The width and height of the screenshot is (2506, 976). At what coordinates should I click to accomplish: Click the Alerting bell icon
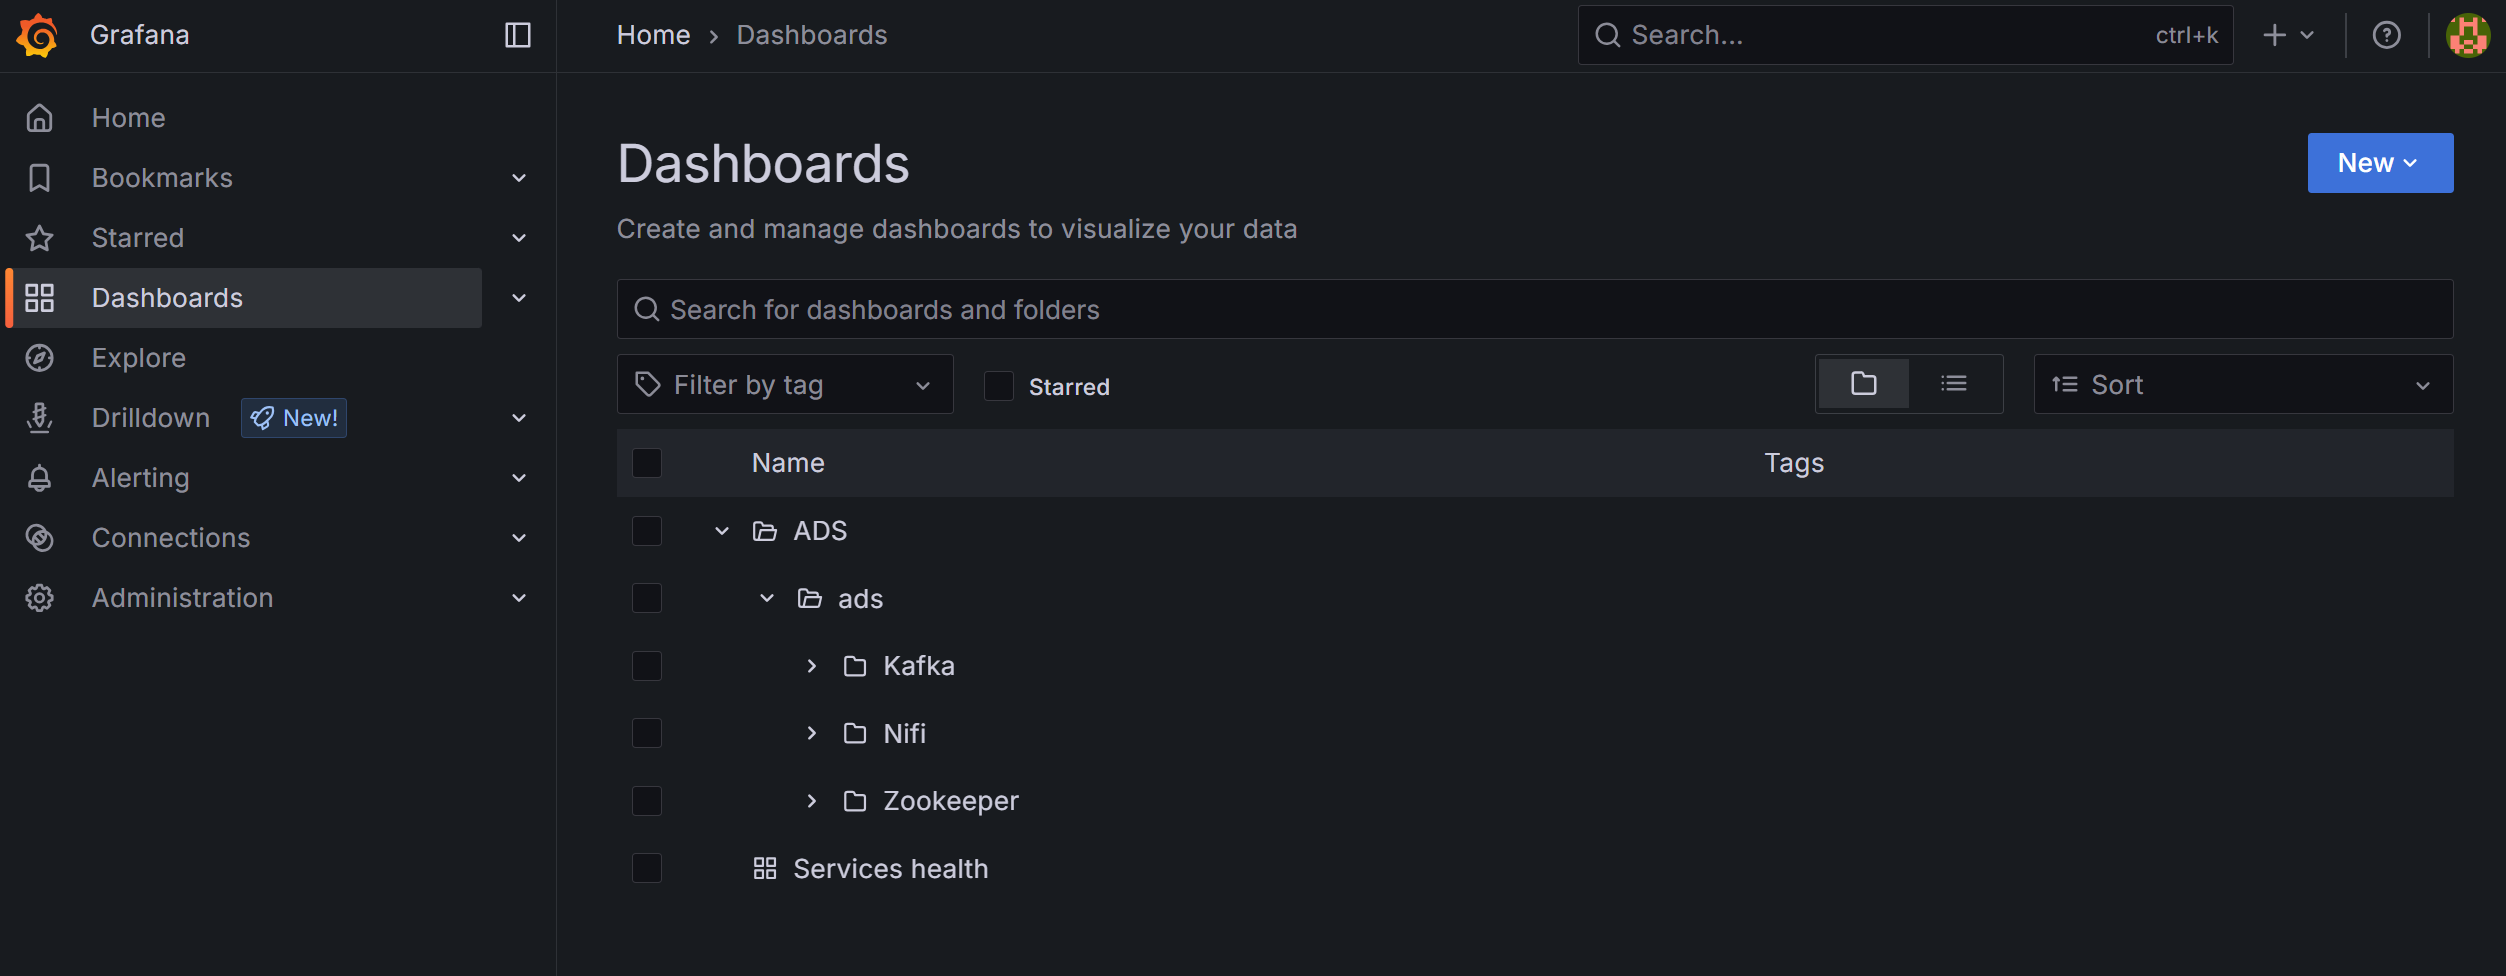pyautogui.click(x=40, y=478)
